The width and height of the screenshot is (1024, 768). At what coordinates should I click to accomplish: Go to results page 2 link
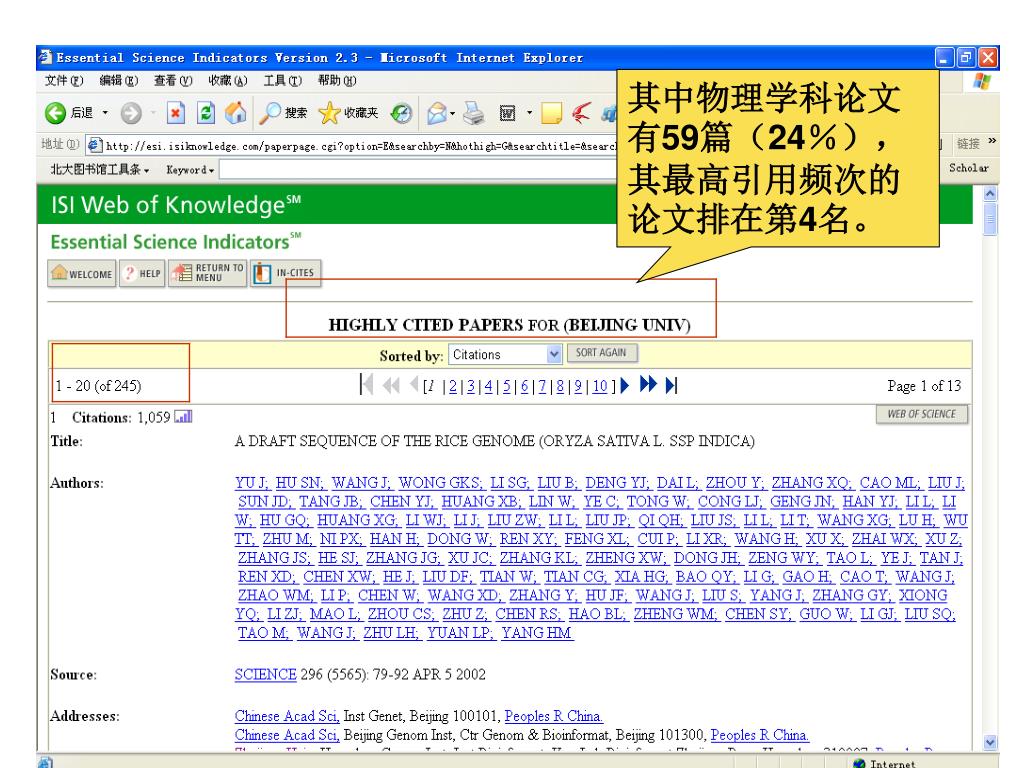pos(453,386)
